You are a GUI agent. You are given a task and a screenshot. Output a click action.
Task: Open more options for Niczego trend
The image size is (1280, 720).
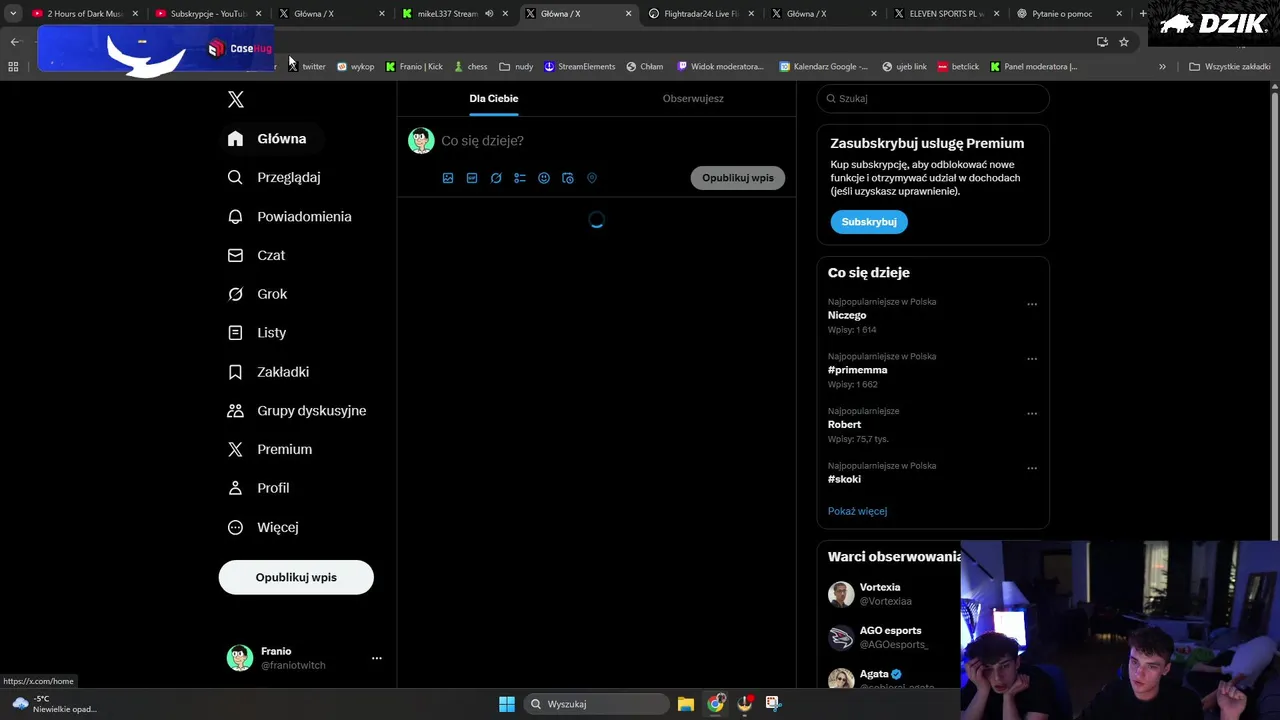tap(1032, 304)
